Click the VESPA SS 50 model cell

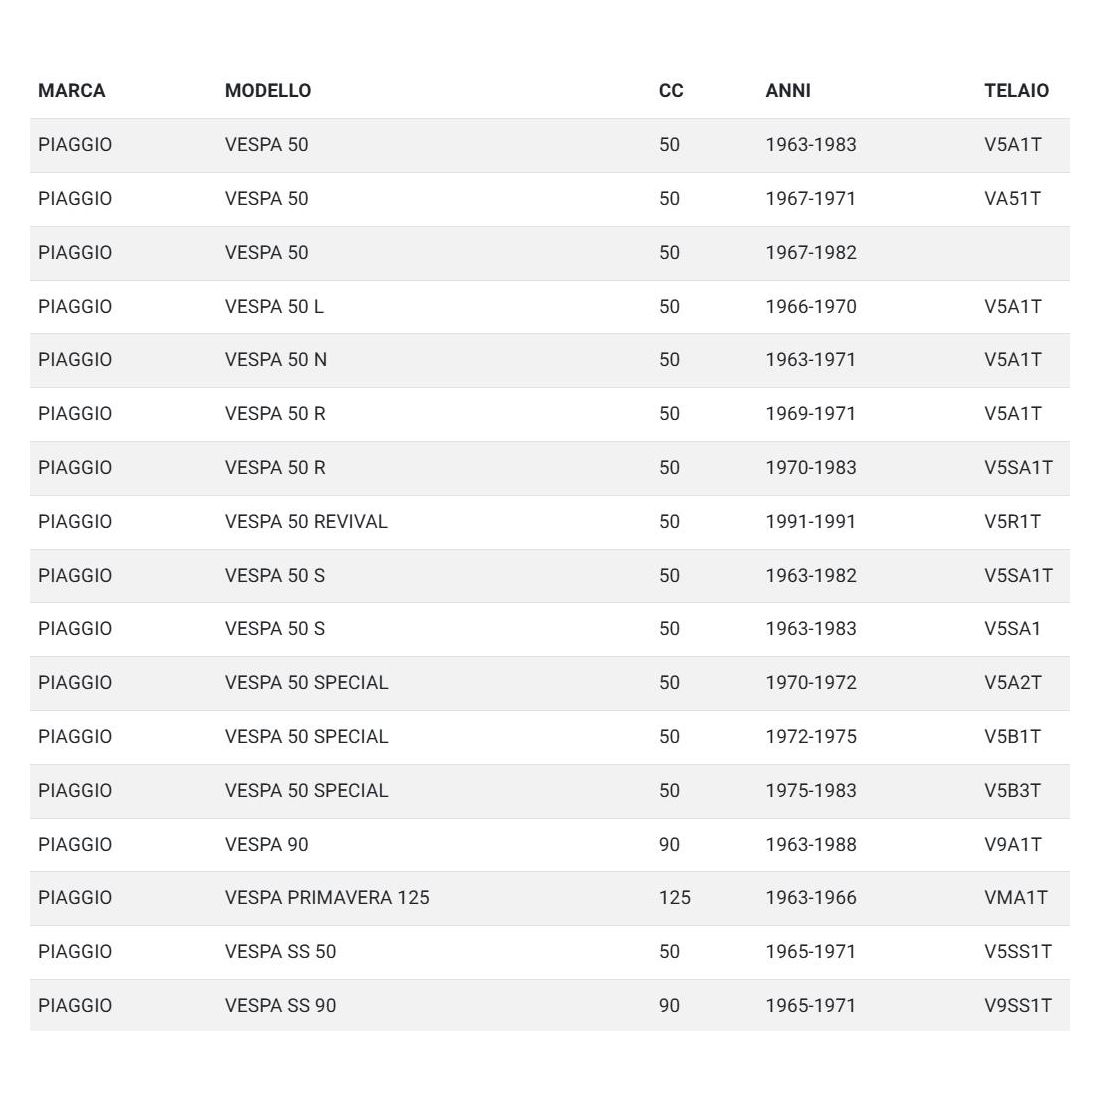pos(280,952)
